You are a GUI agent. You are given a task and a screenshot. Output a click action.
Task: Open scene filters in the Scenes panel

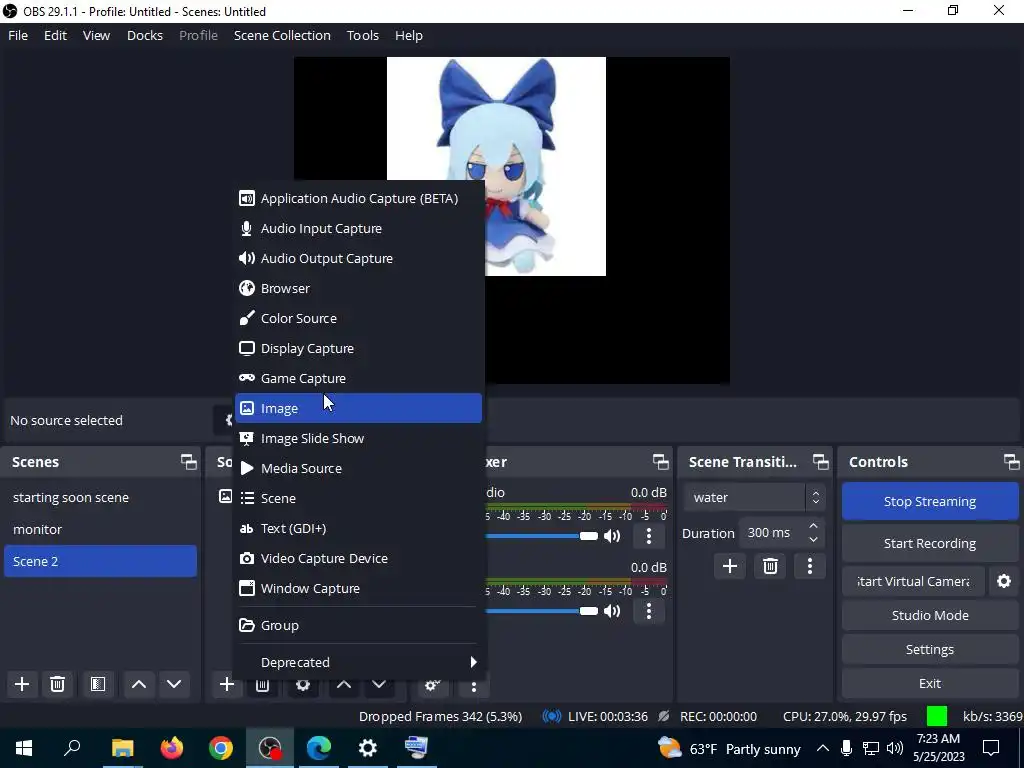[x=98, y=684]
